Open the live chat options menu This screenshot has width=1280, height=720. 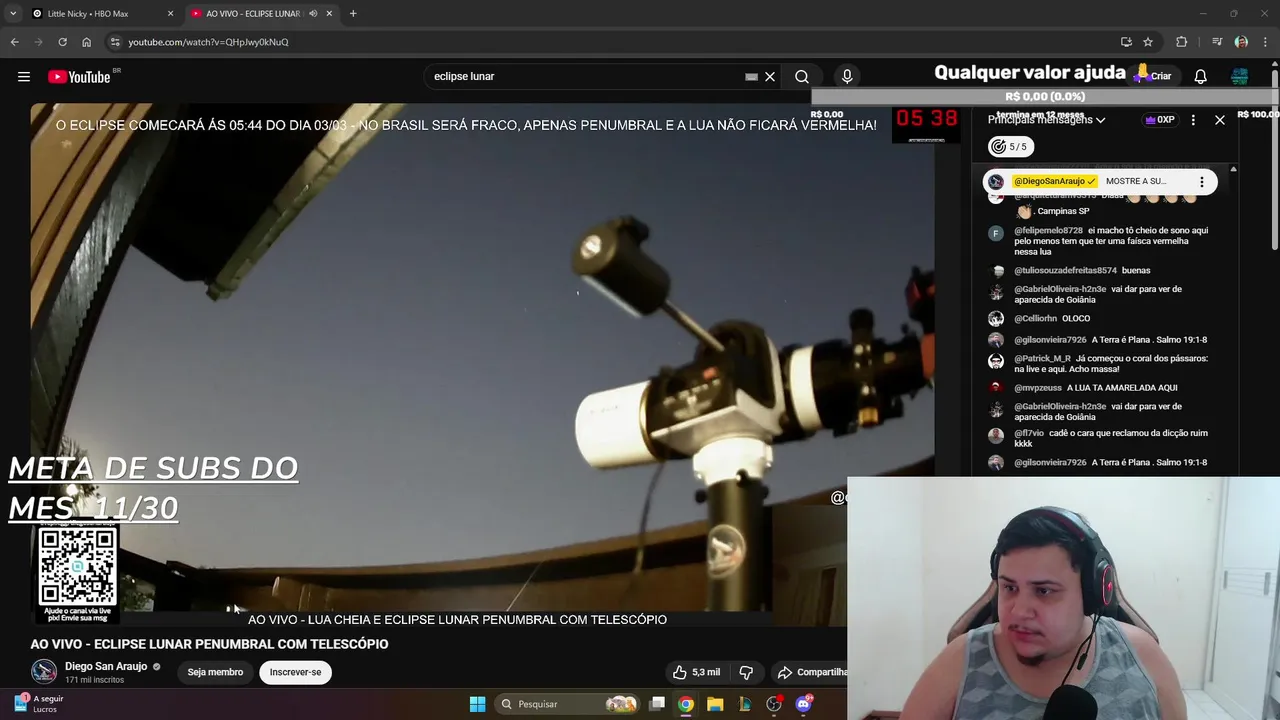1193,120
